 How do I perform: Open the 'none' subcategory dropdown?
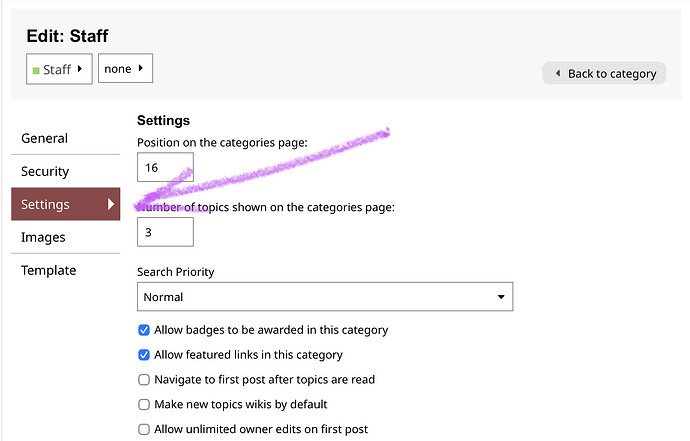125,68
